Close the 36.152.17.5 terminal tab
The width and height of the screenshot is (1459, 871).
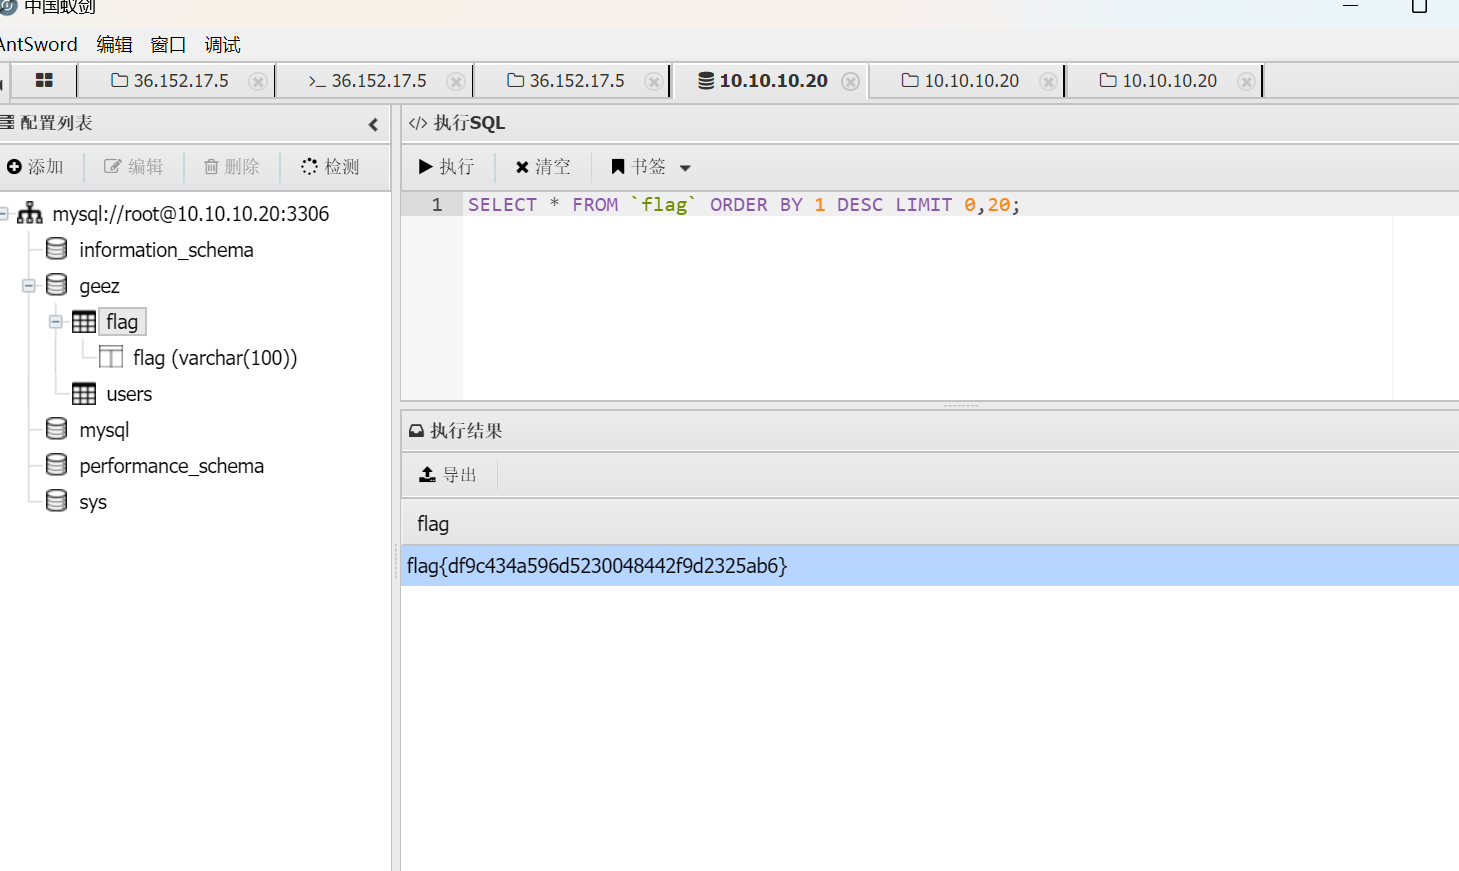456,82
